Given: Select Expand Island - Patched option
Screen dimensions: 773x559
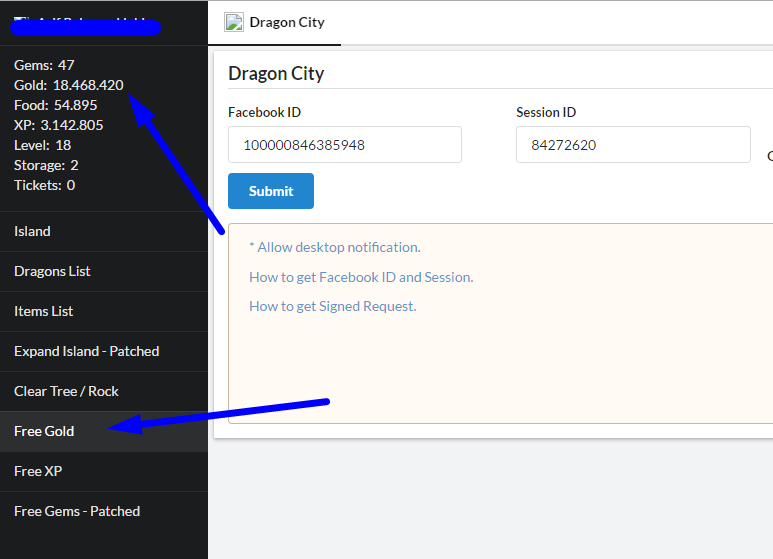Looking at the screenshot, I should pyautogui.click(x=104, y=351).
